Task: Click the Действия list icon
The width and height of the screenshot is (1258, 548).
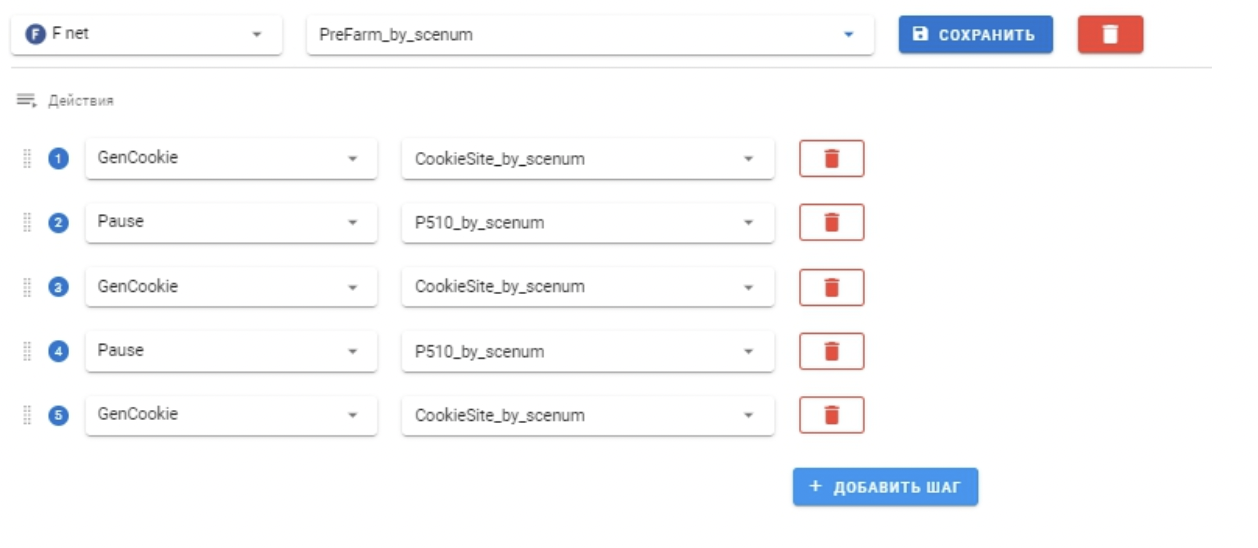Action: coord(26,100)
